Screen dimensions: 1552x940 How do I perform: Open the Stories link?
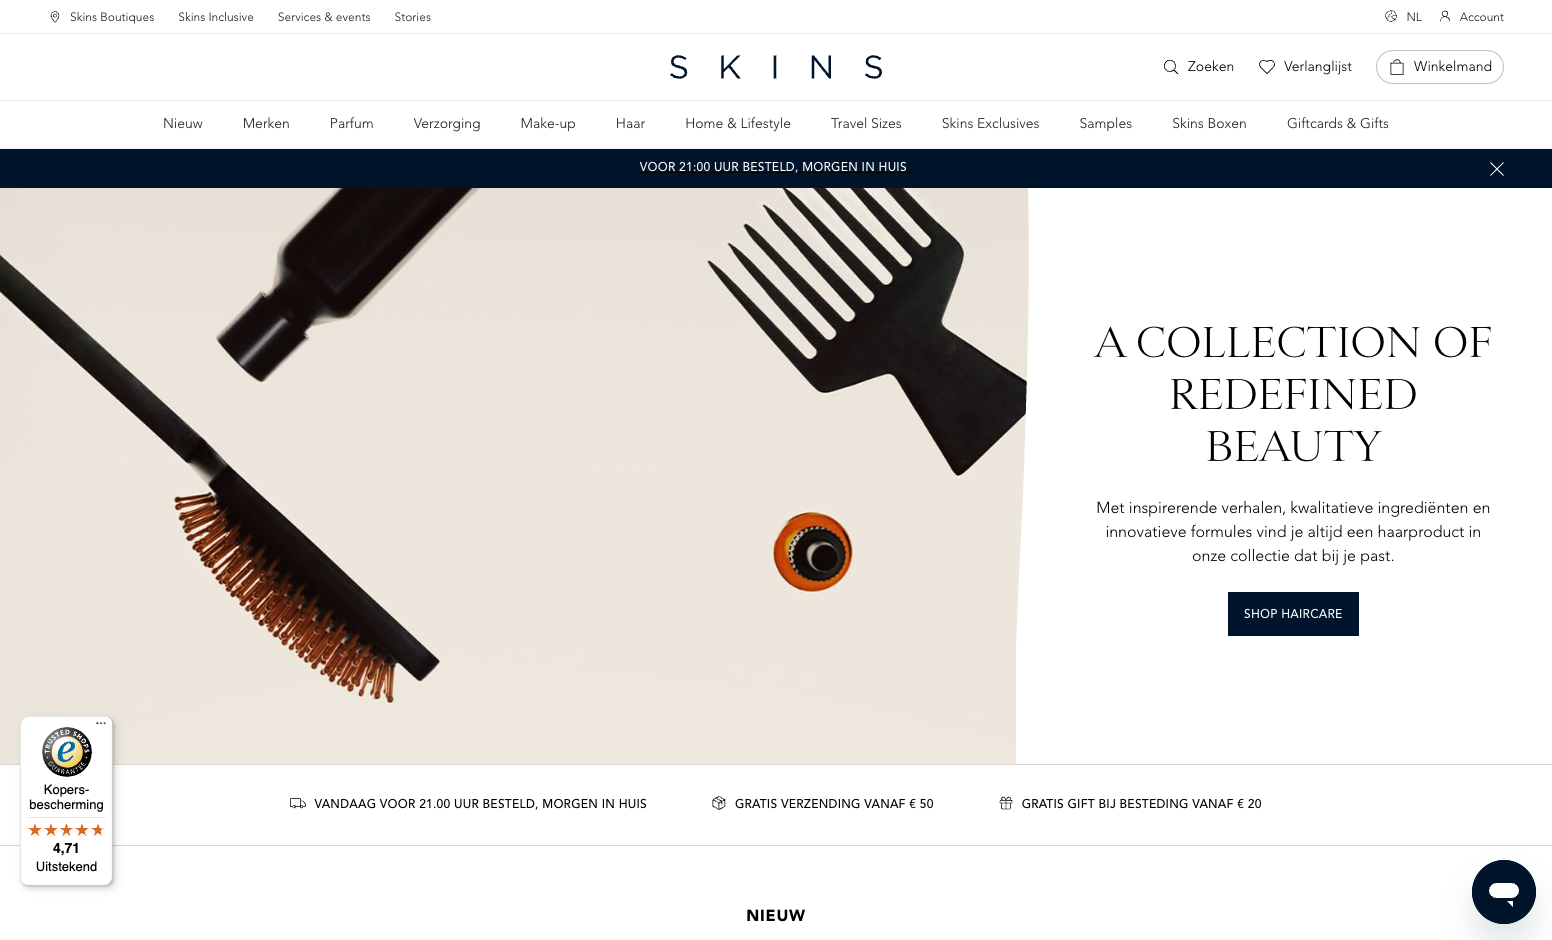(x=412, y=17)
